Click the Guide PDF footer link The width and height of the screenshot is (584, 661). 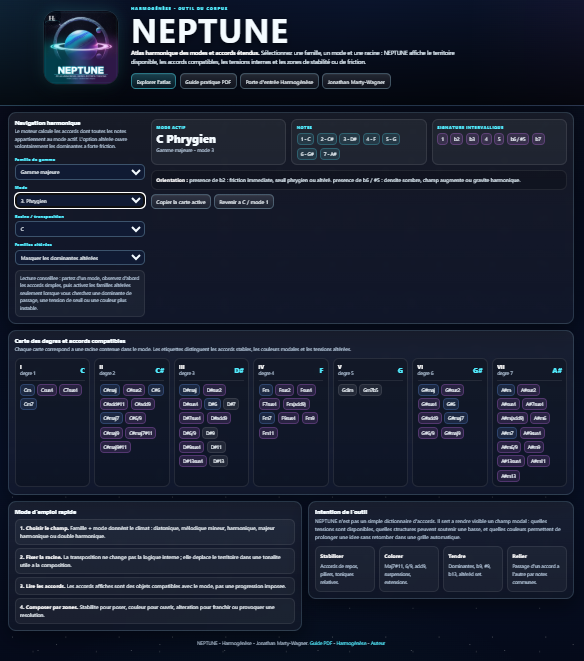pyautogui.click(x=321, y=643)
